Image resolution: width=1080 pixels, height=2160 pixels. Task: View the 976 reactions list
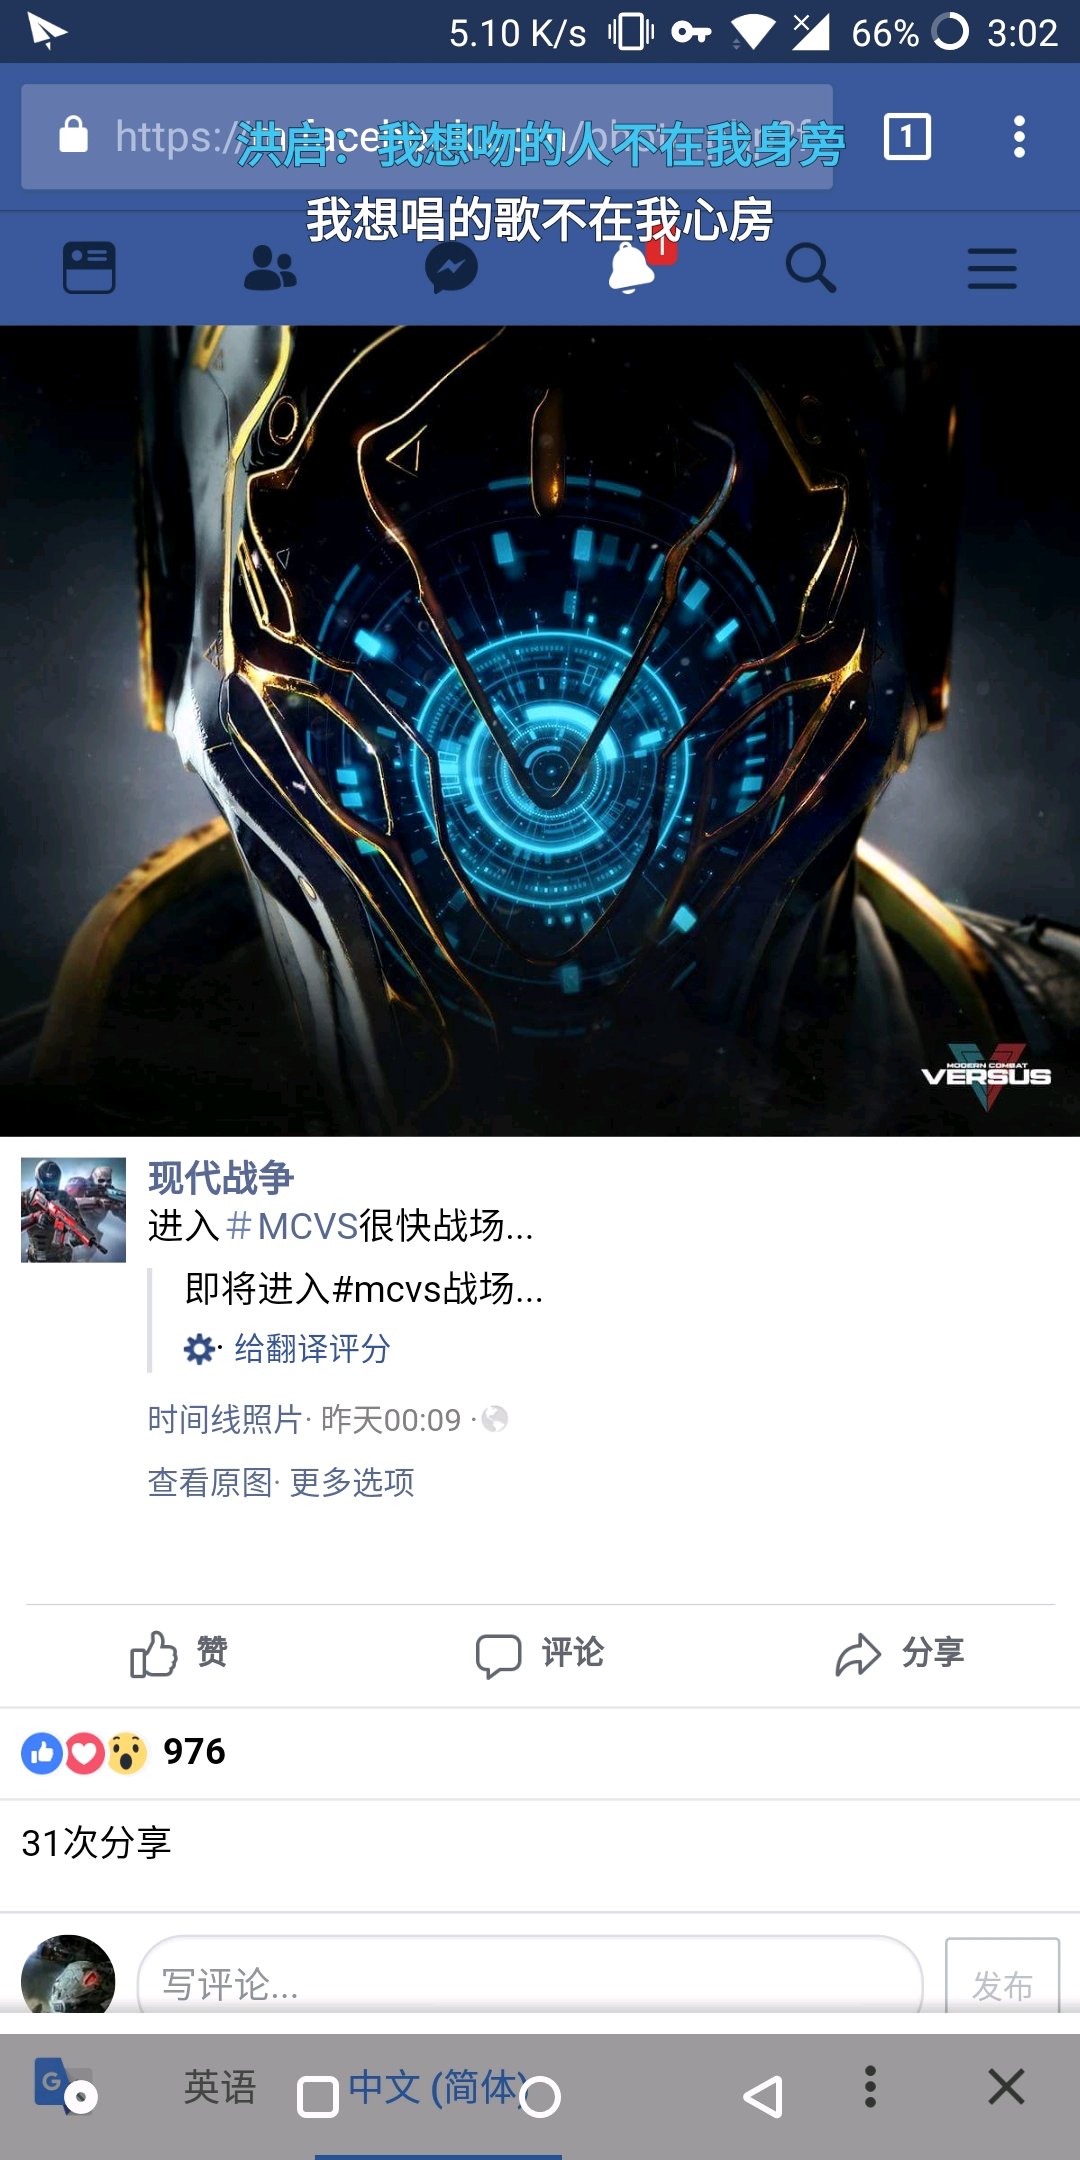click(x=124, y=1752)
